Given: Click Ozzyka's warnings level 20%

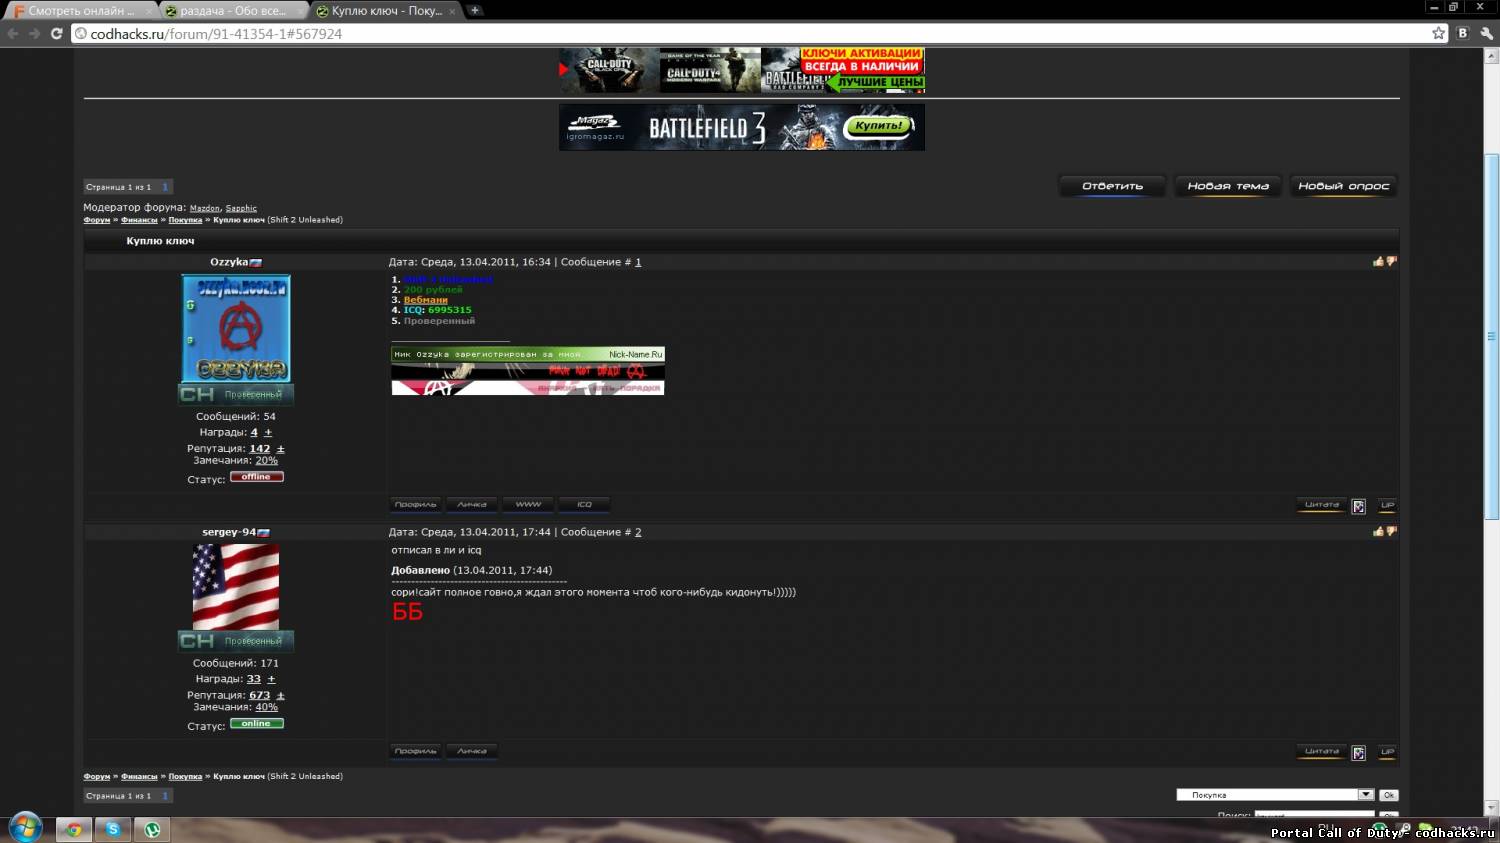Looking at the screenshot, I should tap(266, 460).
